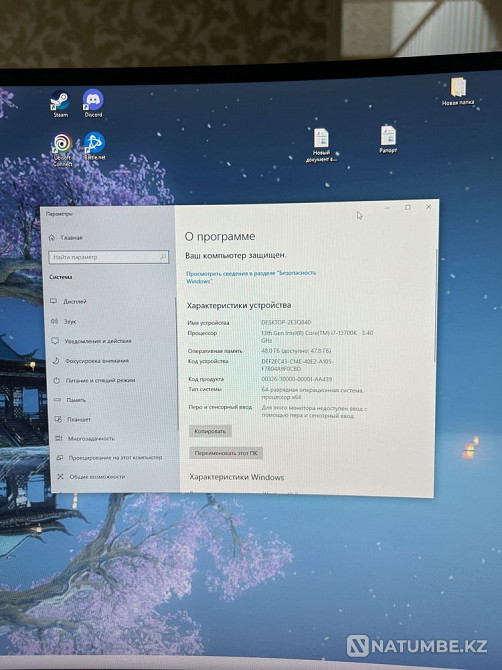The image size is (502, 670).
Task: Open the Steam desktop shortcut
Action: click(60, 104)
